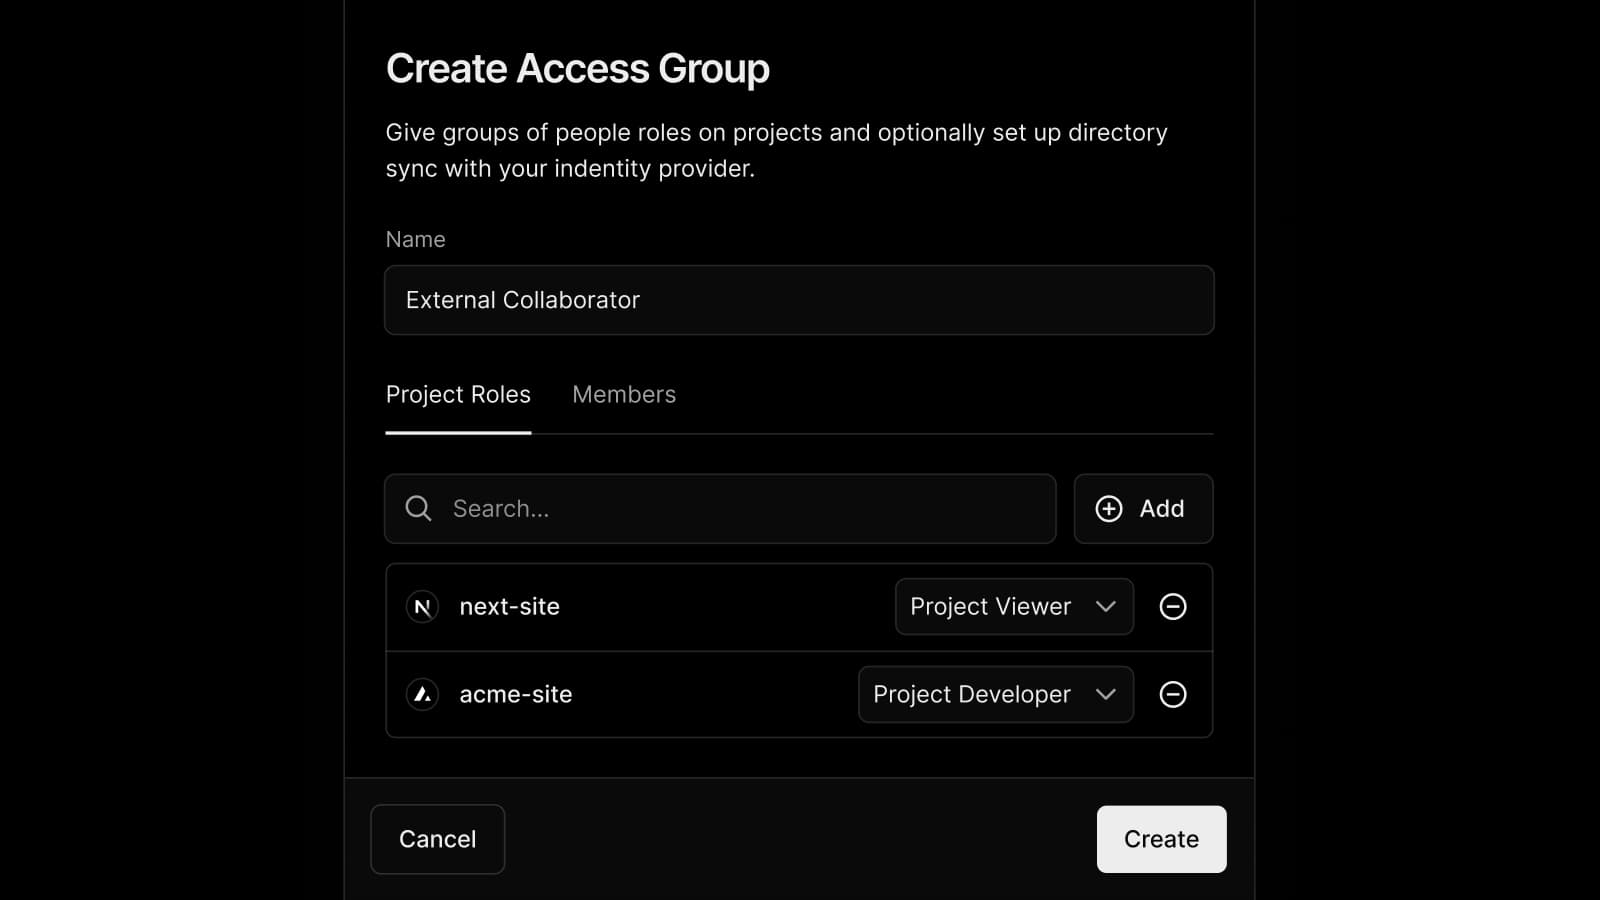The image size is (1600, 900).
Task: Select the next-site project name
Action: pyautogui.click(x=509, y=607)
